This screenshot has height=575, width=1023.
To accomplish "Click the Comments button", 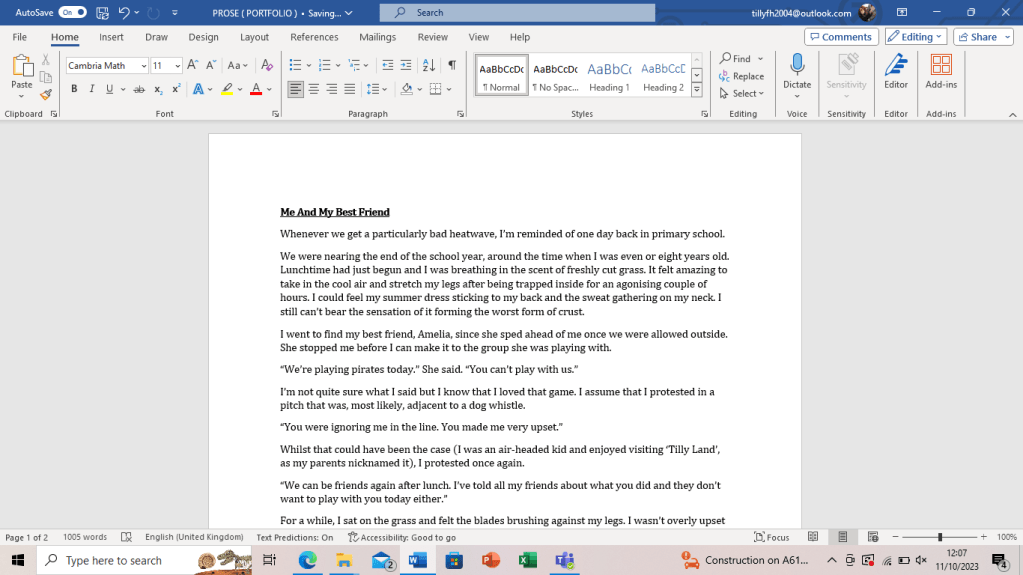I will pos(841,37).
